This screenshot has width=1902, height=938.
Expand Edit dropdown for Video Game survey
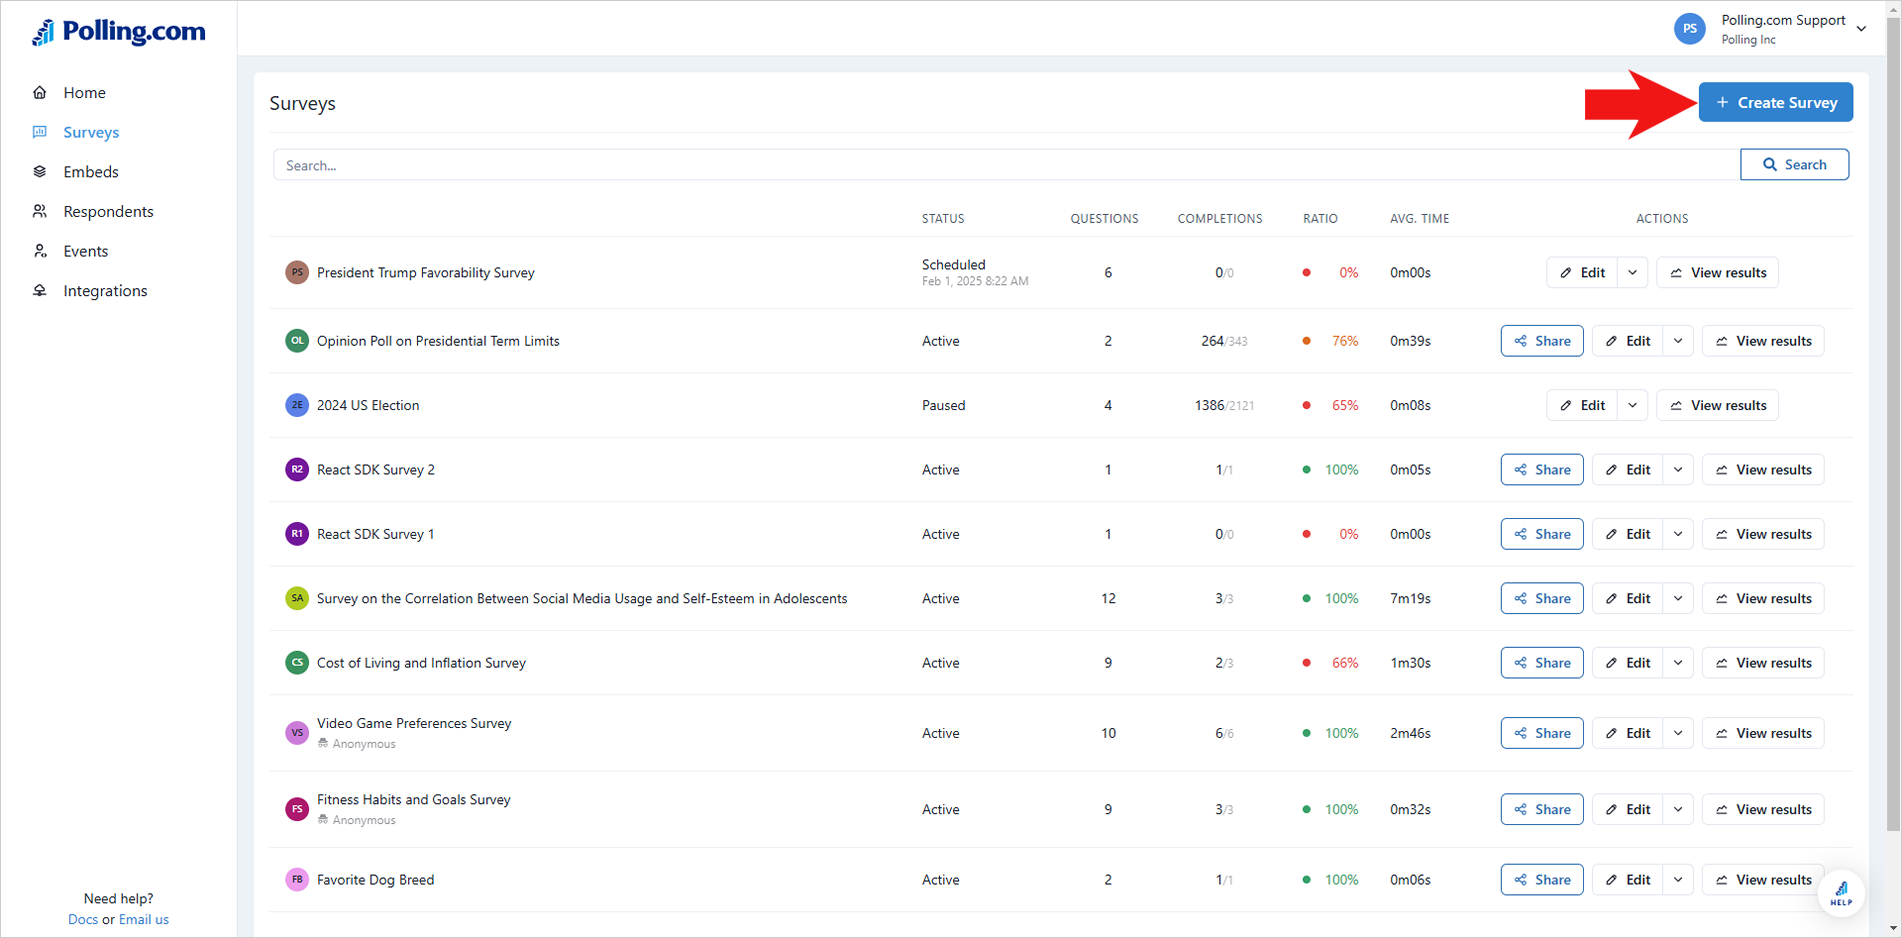click(x=1678, y=733)
